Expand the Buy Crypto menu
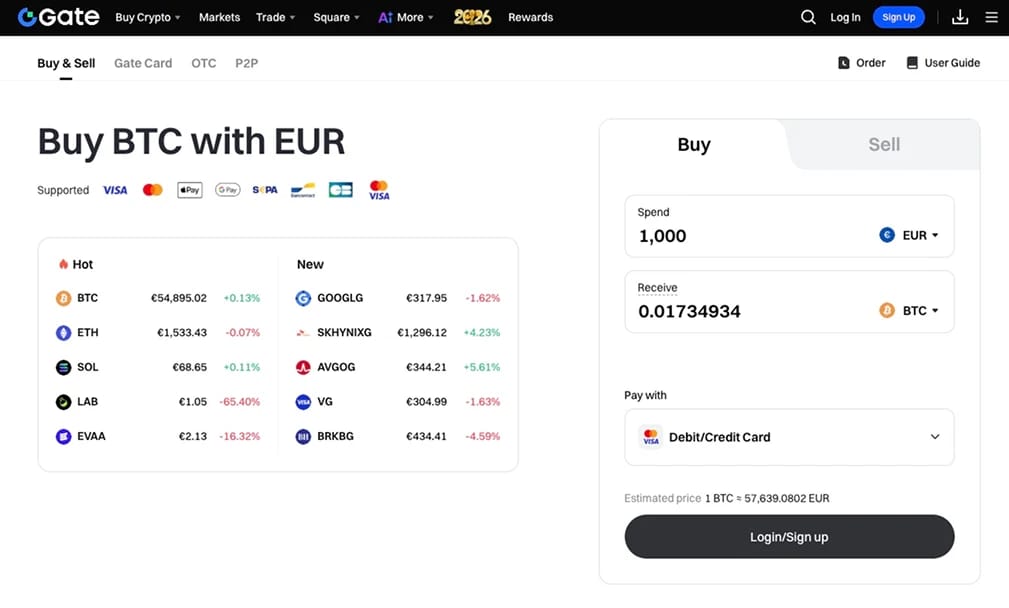 click(147, 17)
